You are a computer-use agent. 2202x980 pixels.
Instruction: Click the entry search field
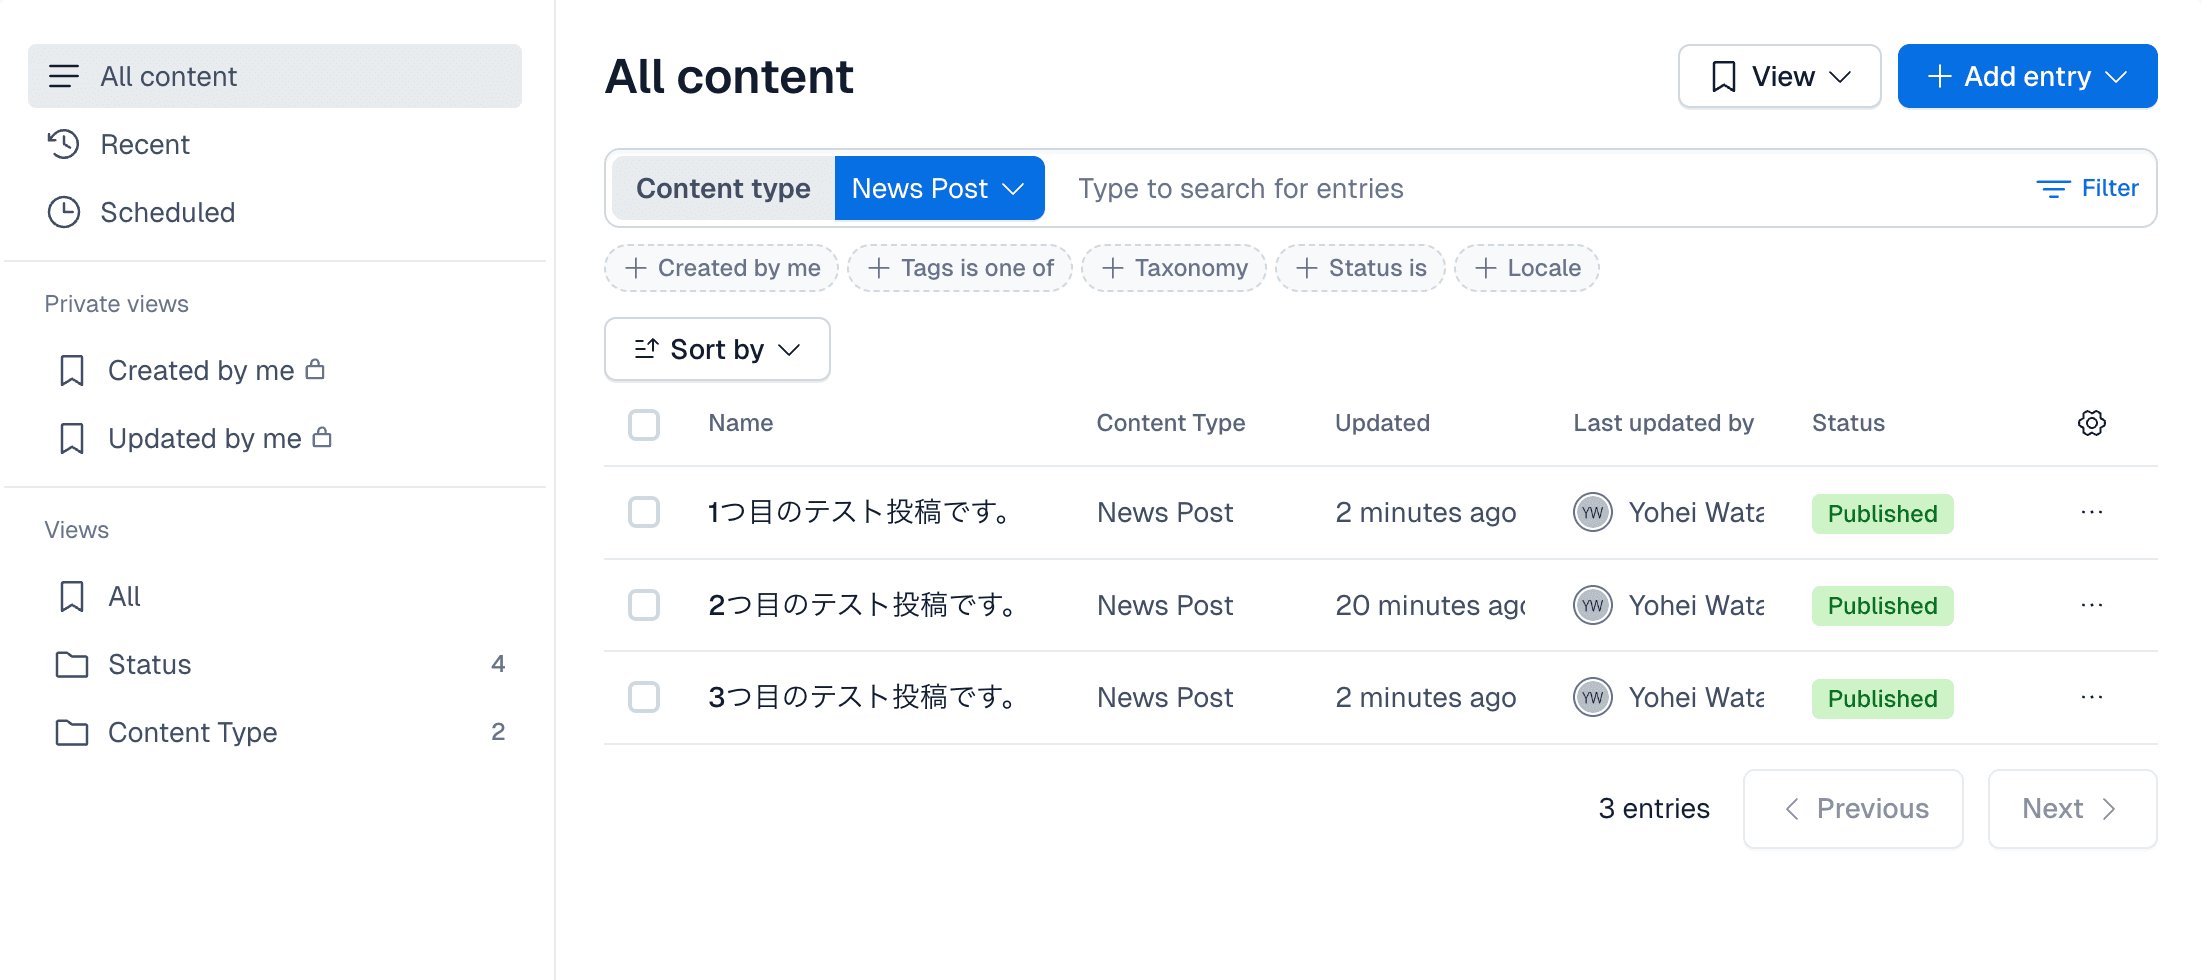click(1240, 188)
